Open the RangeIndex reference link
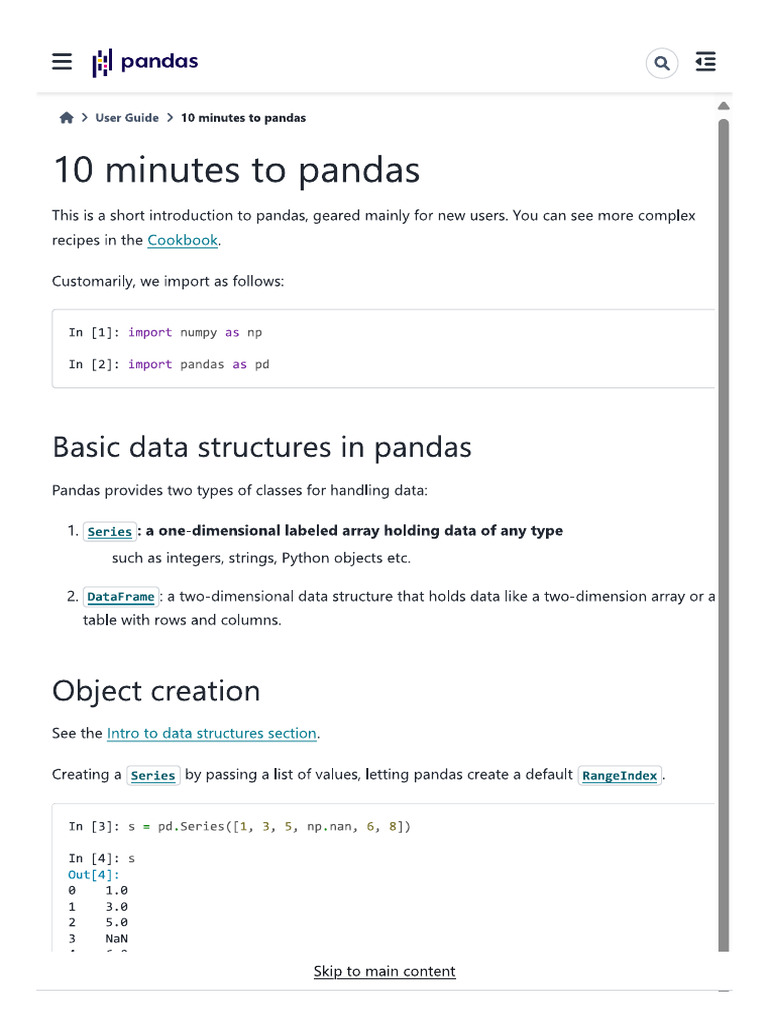The image size is (768, 1024). [x=620, y=775]
